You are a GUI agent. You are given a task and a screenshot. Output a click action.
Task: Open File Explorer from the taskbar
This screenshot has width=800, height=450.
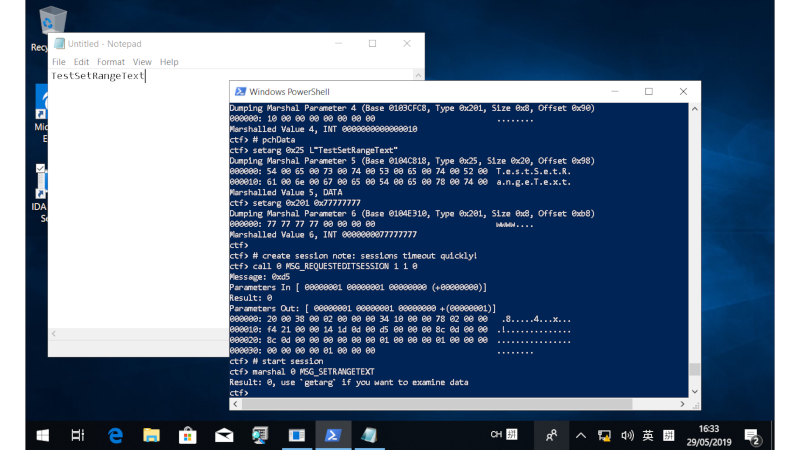pos(151,435)
